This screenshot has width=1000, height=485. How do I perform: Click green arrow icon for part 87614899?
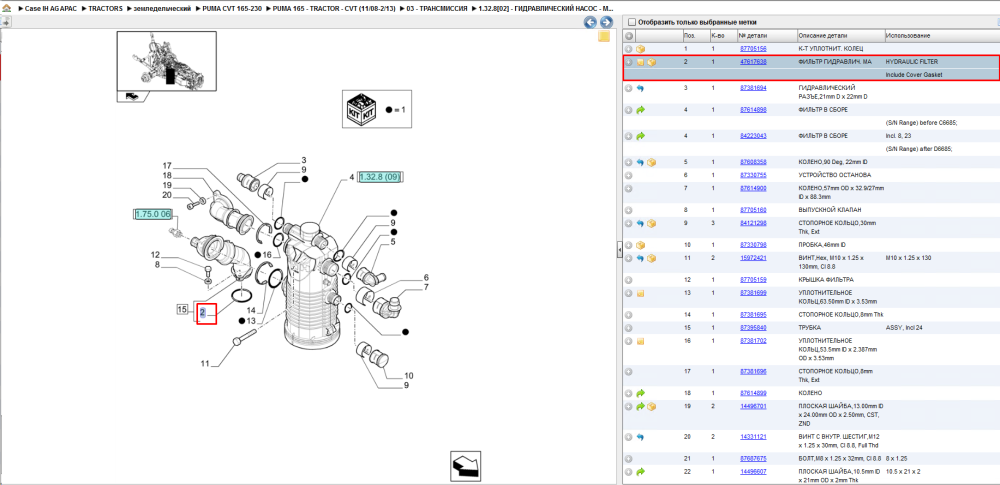tap(640, 393)
